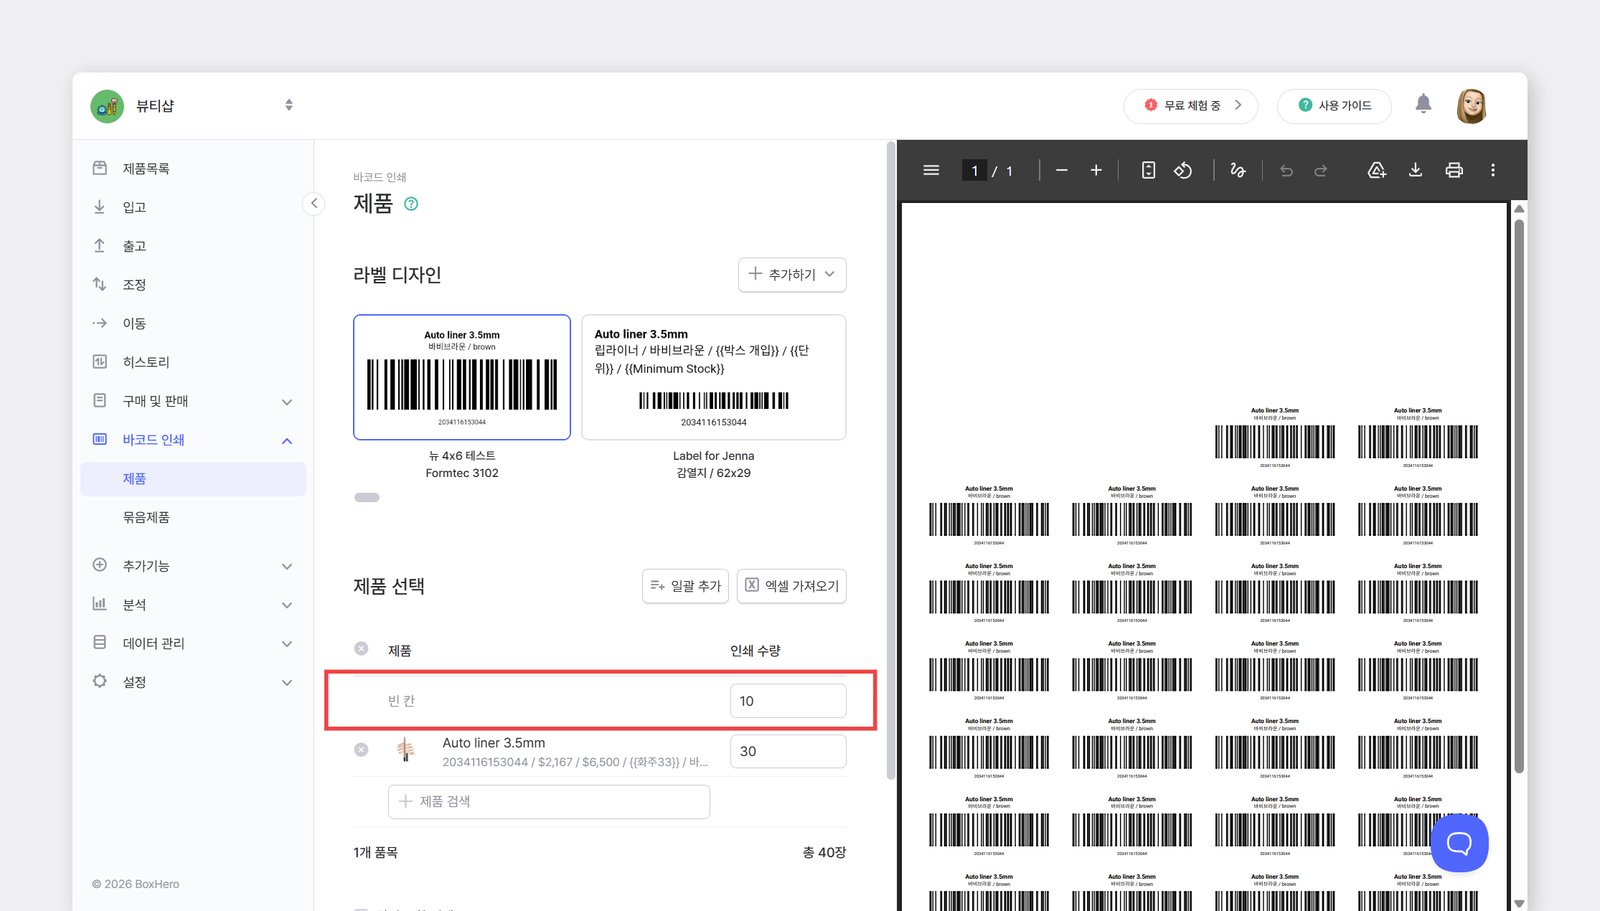Select 묶음제품 under barcode printing

(x=193, y=517)
